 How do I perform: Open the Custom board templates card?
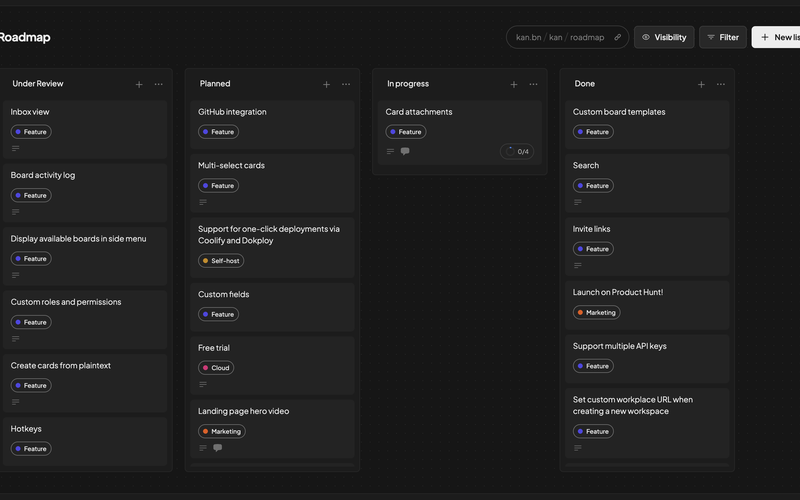point(647,124)
